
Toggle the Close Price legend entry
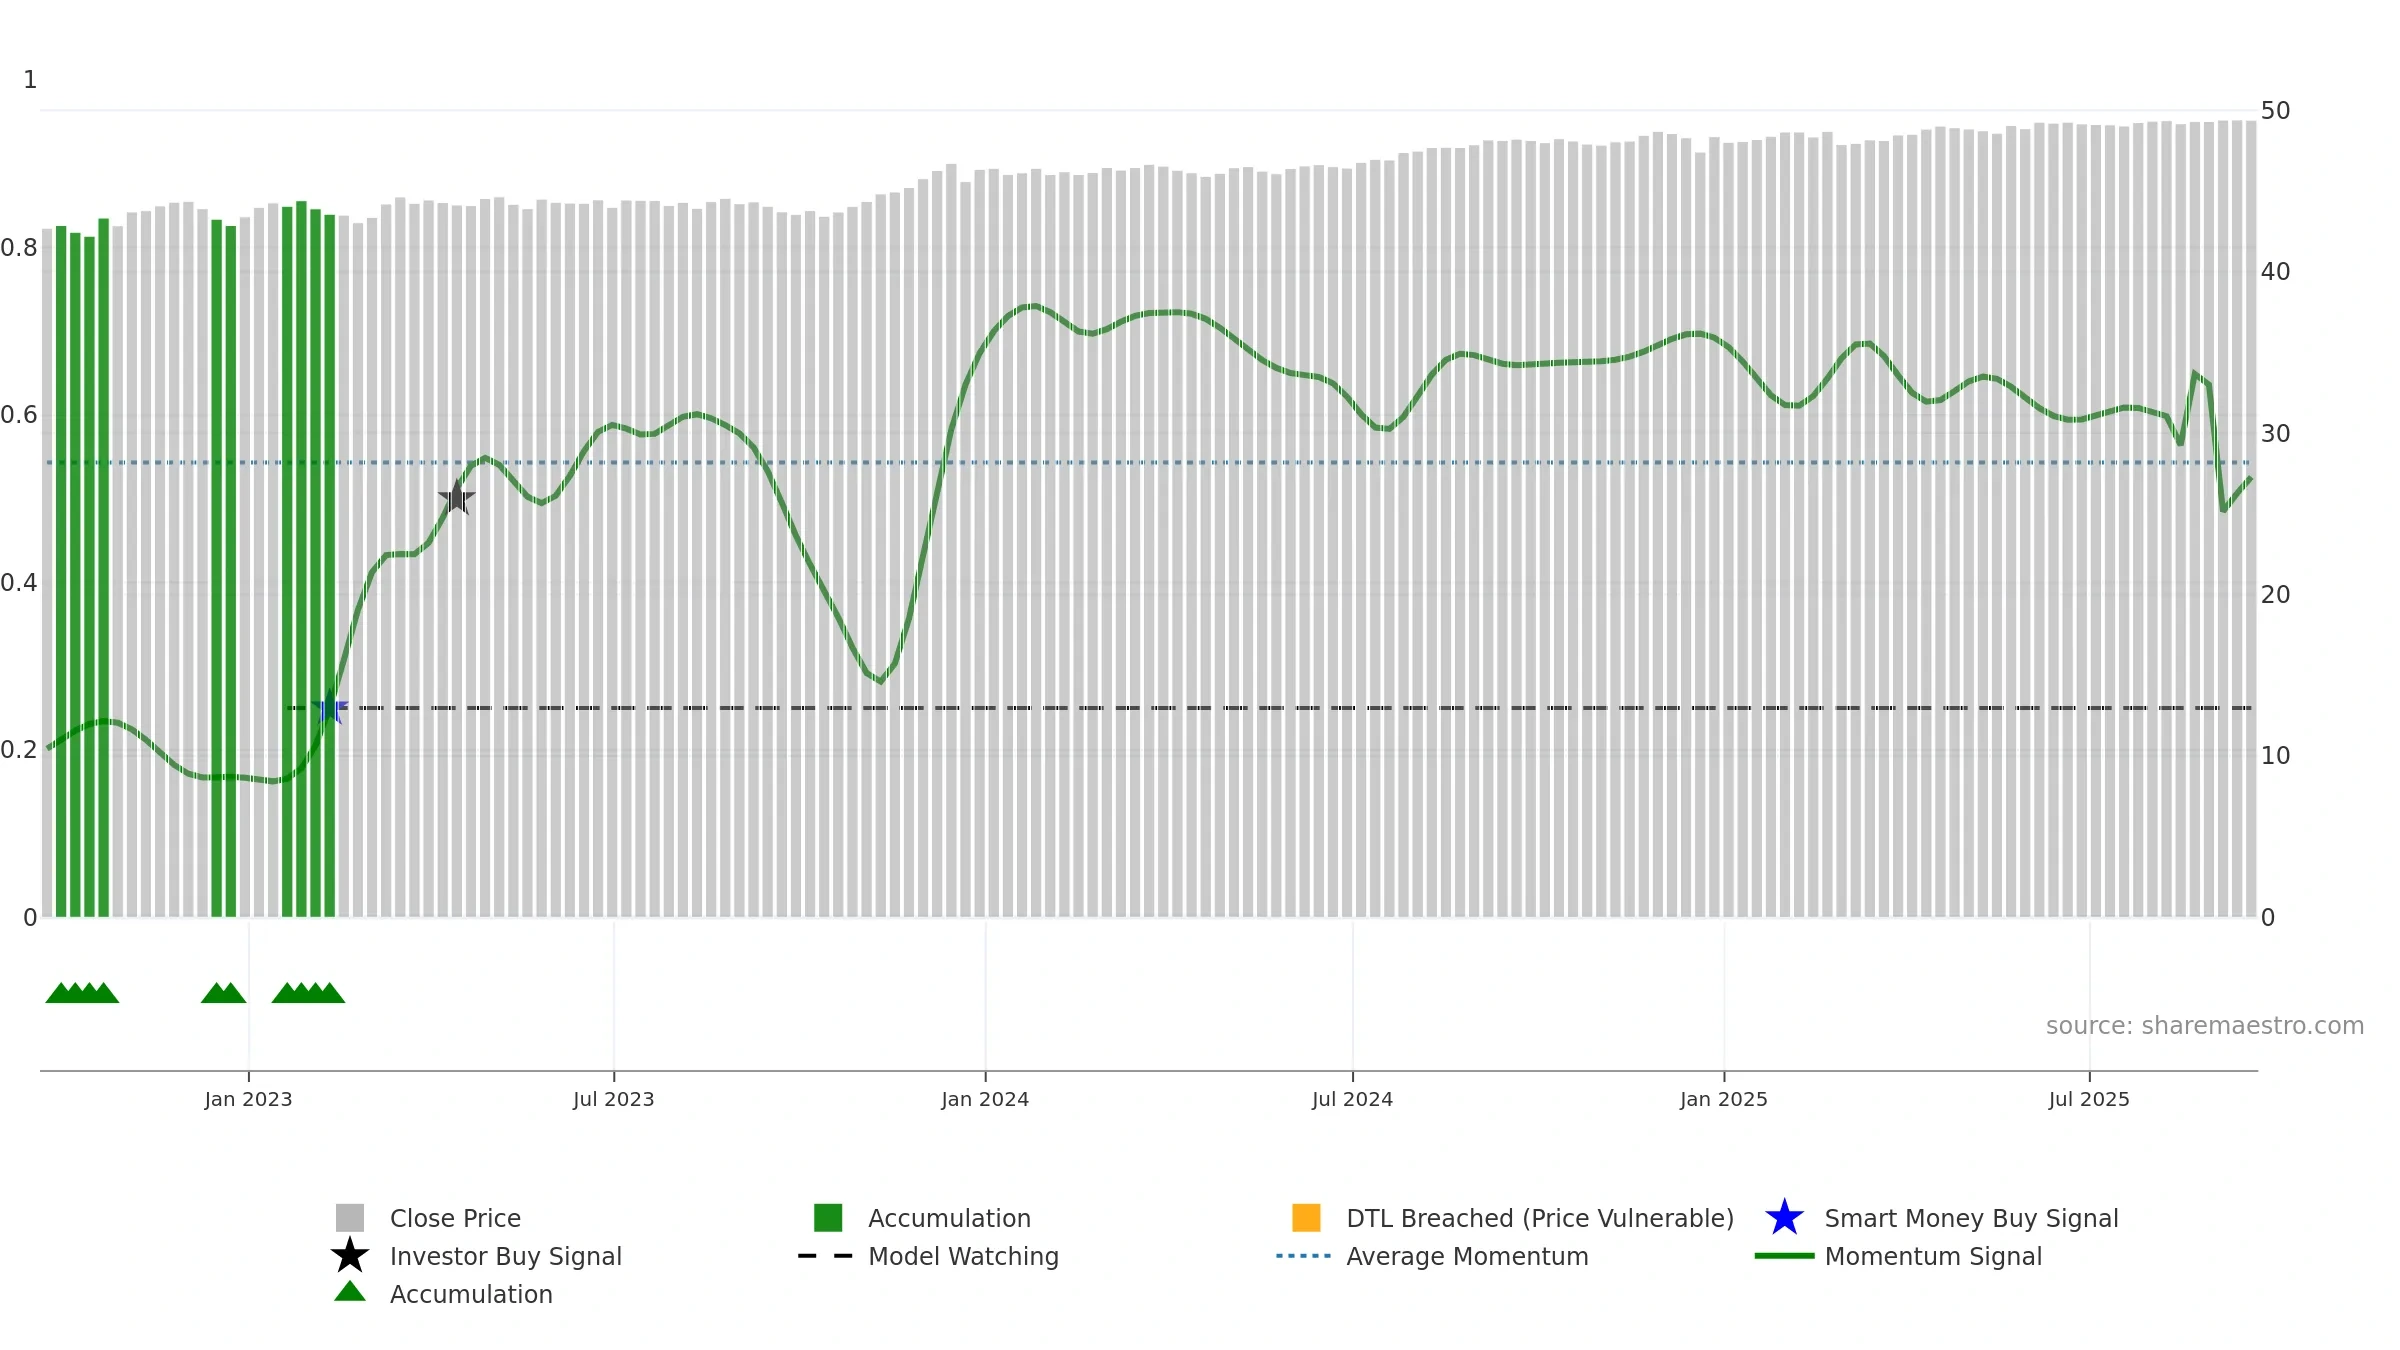pos(455,1218)
